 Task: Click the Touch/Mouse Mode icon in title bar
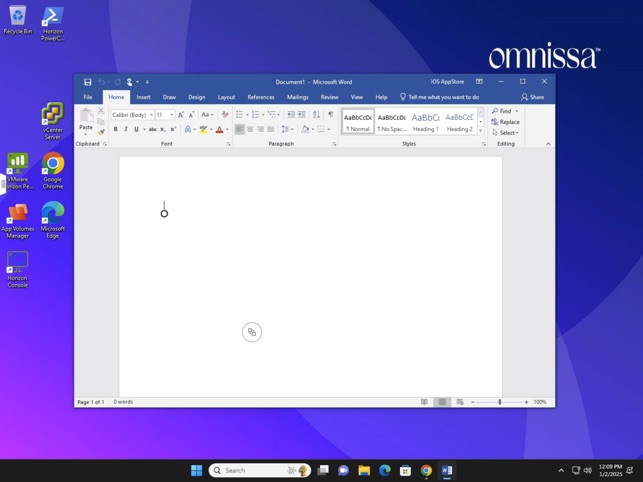click(x=130, y=82)
